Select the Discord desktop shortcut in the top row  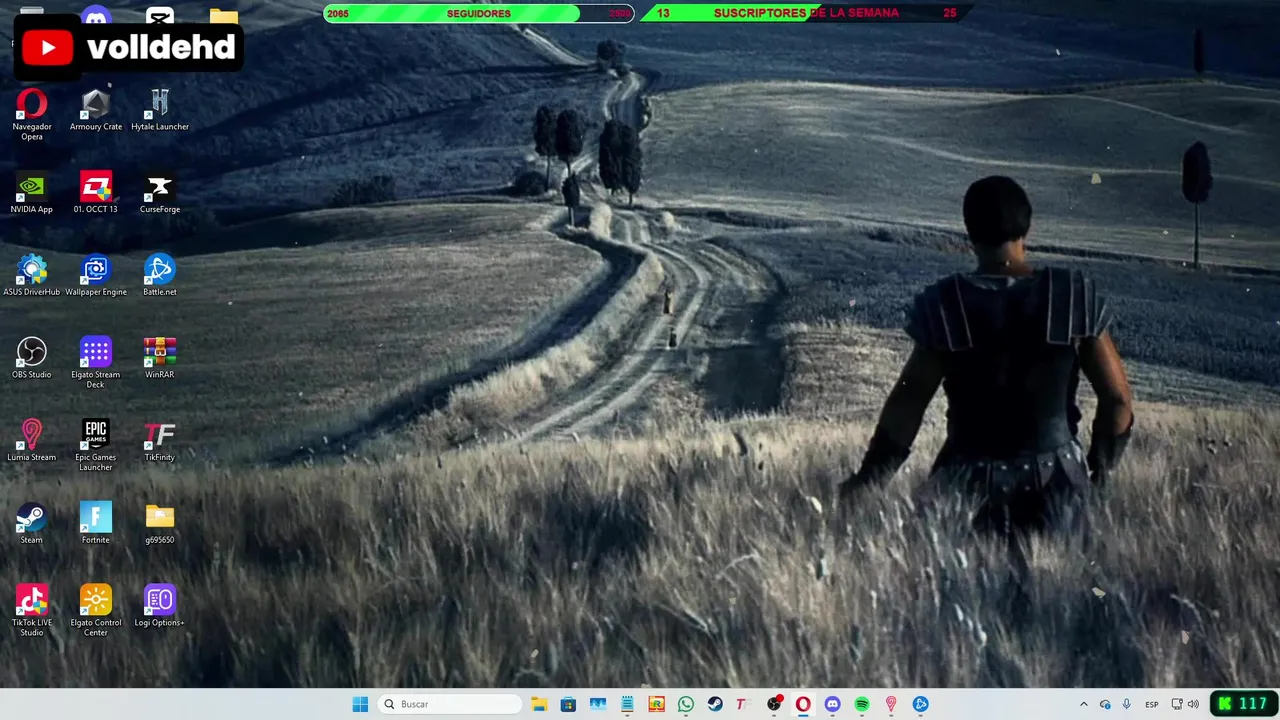(x=96, y=16)
